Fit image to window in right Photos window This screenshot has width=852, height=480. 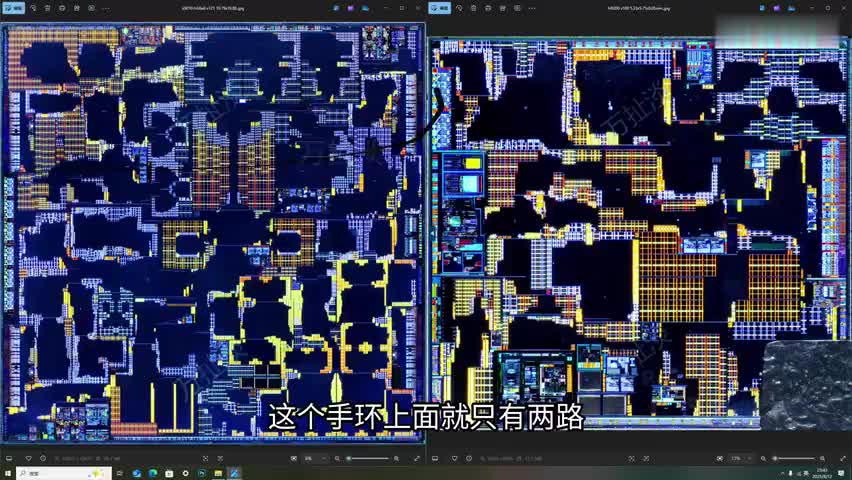coord(631,458)
